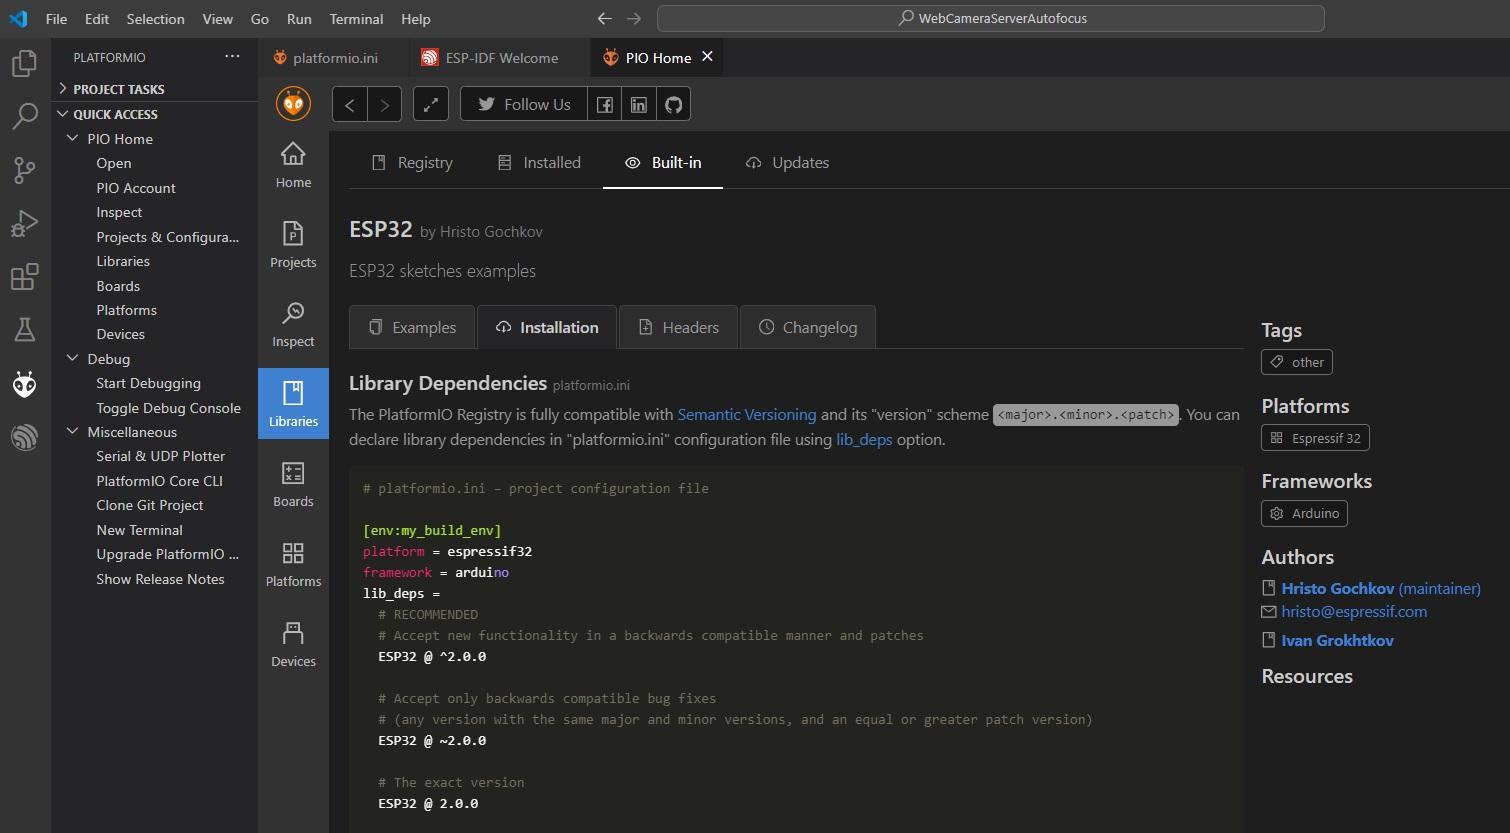Open the Registry libraries tab

point(412,162)
